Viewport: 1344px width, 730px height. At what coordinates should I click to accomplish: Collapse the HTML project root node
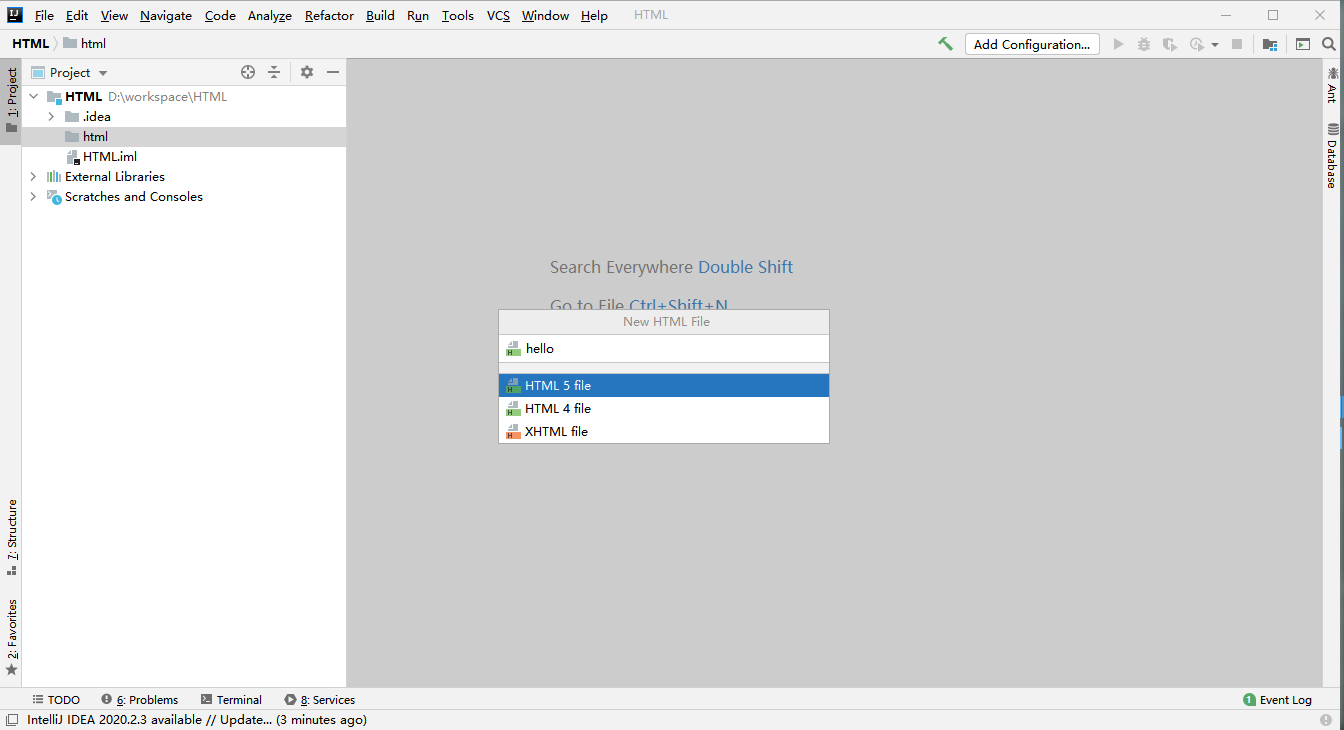[x=33, y=97]
